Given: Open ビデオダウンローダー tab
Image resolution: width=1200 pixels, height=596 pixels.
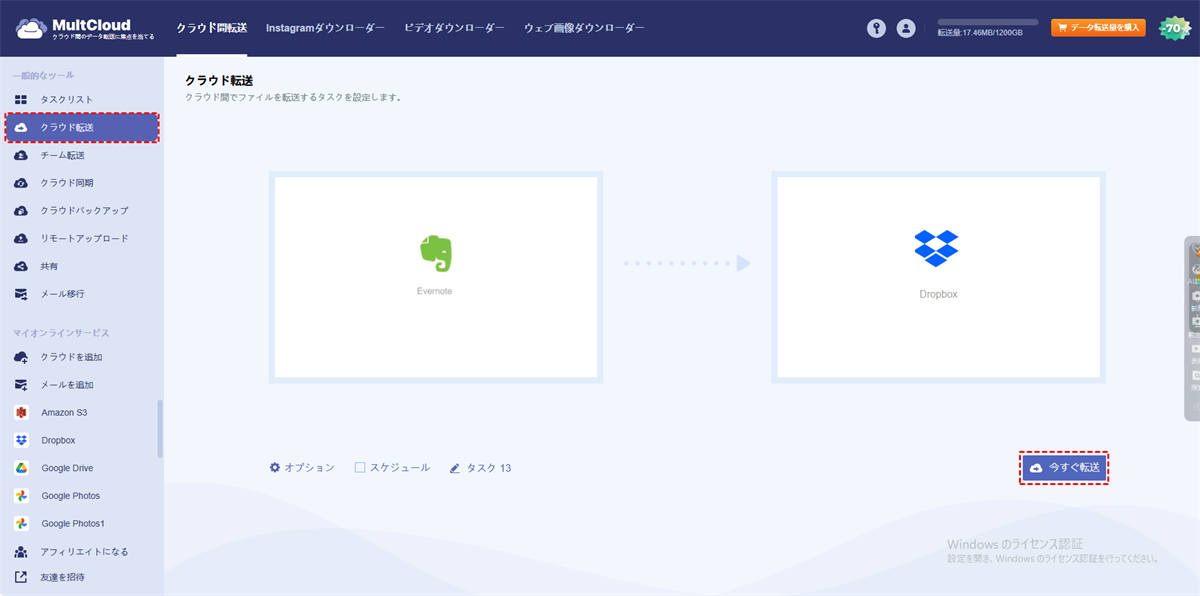Looking at the screenshot, I should (x=454, y=28).
